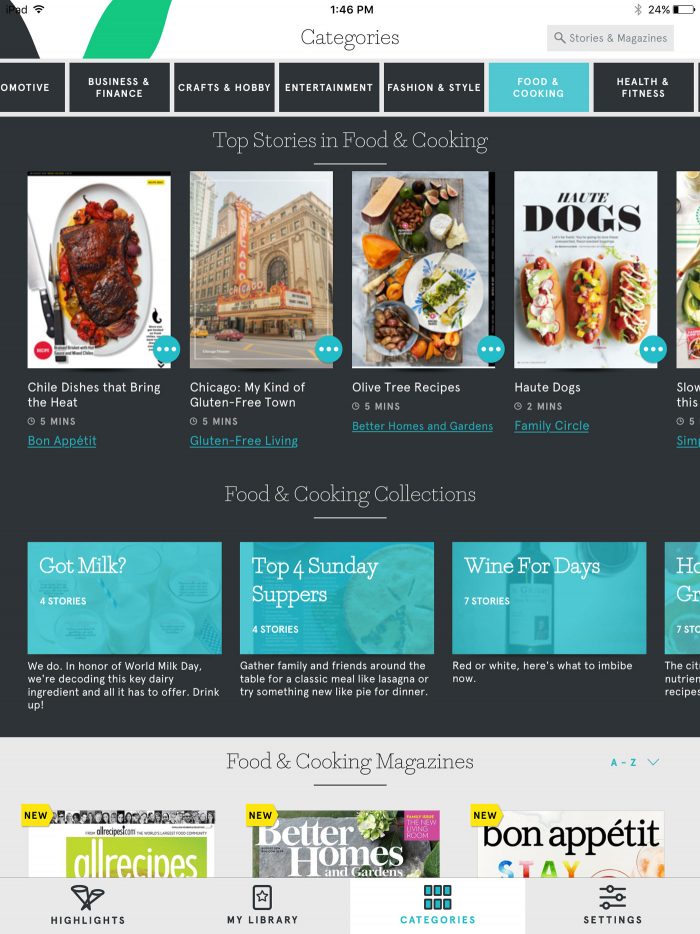Open more options for Haute Dogs story
The width and height of the screenshot is (700, 934).
[653, 349]
